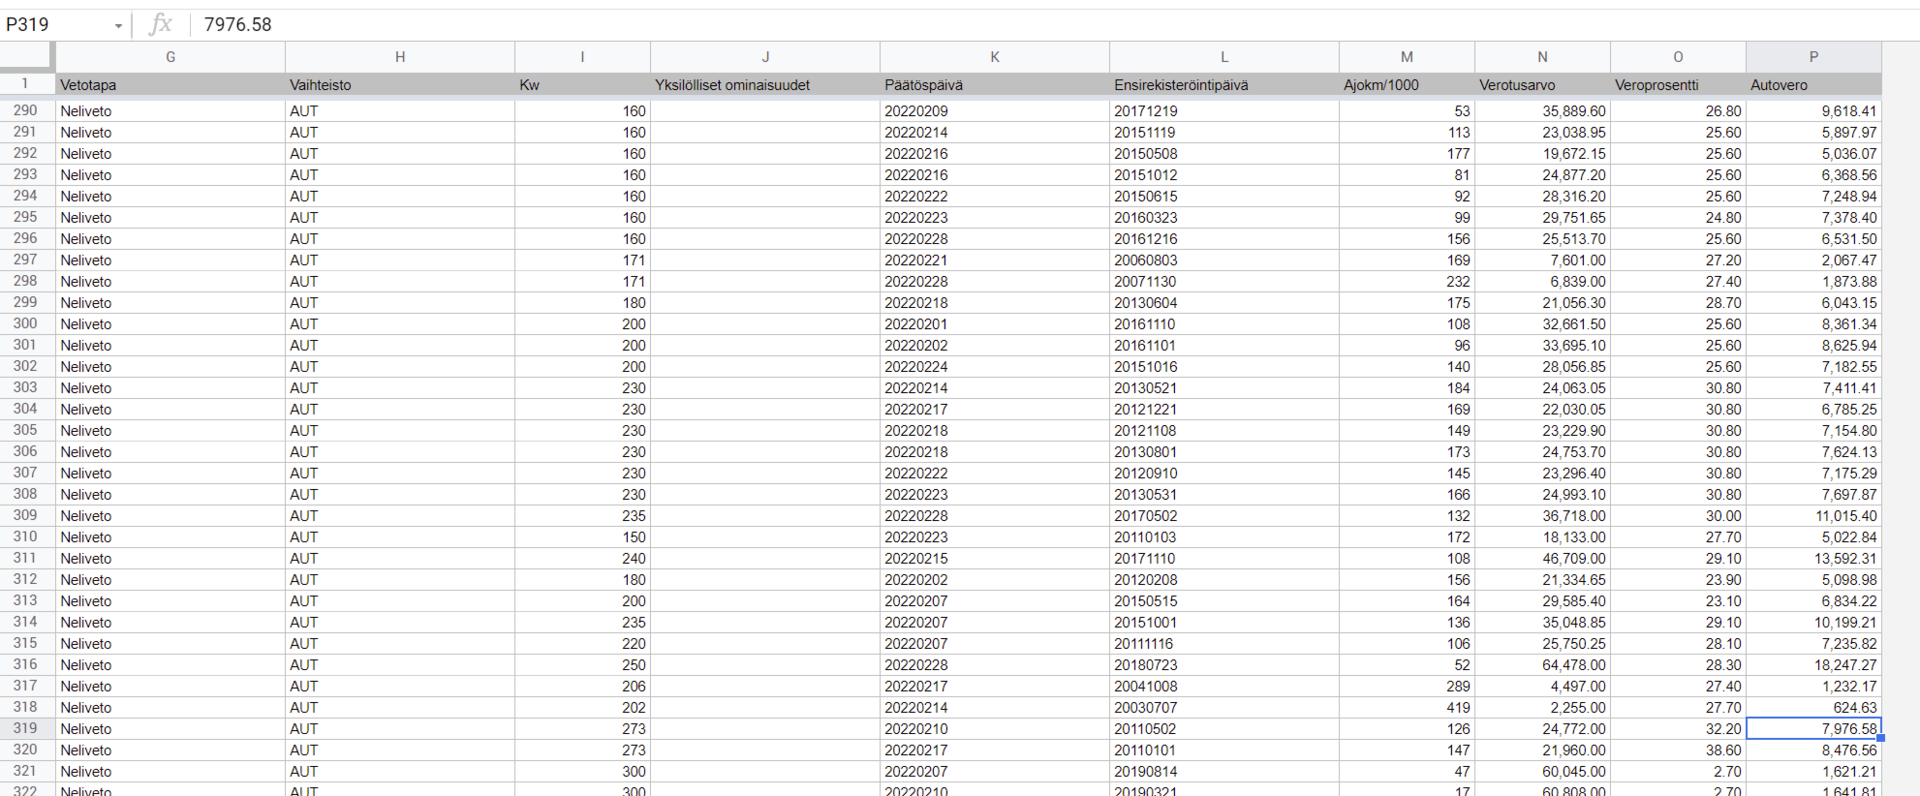
Task: Click the Verotusarvo cell showing 64,478.00
Action: 1542,665
